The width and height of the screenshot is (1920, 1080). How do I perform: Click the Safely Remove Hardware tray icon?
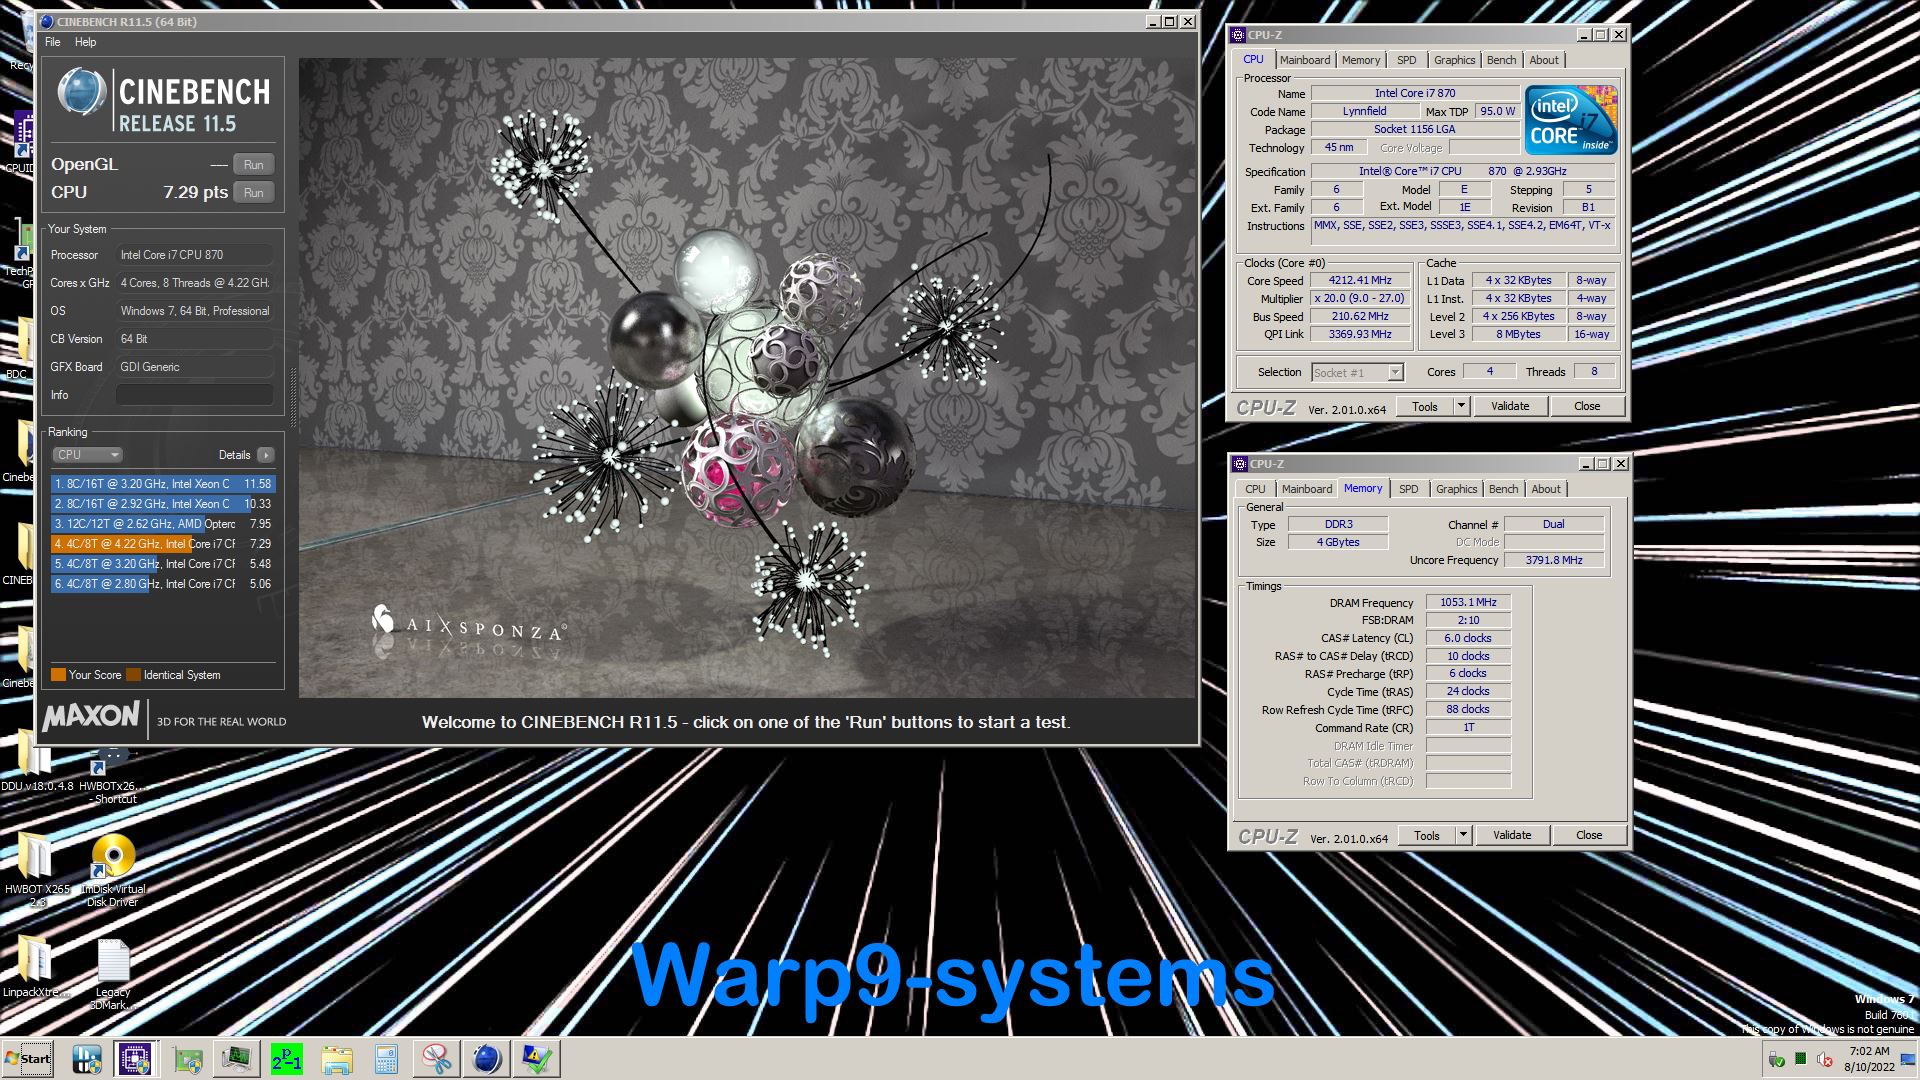1777,1059
